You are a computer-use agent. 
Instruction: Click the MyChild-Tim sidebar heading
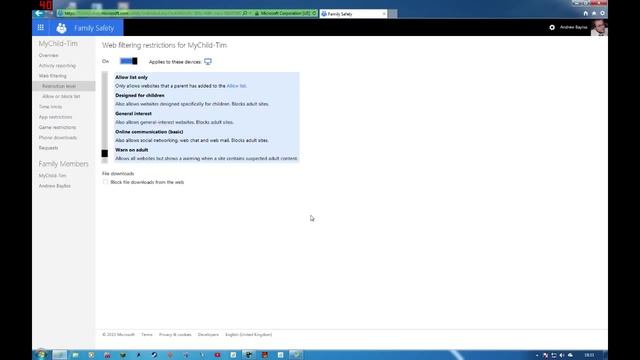[58, 44]
